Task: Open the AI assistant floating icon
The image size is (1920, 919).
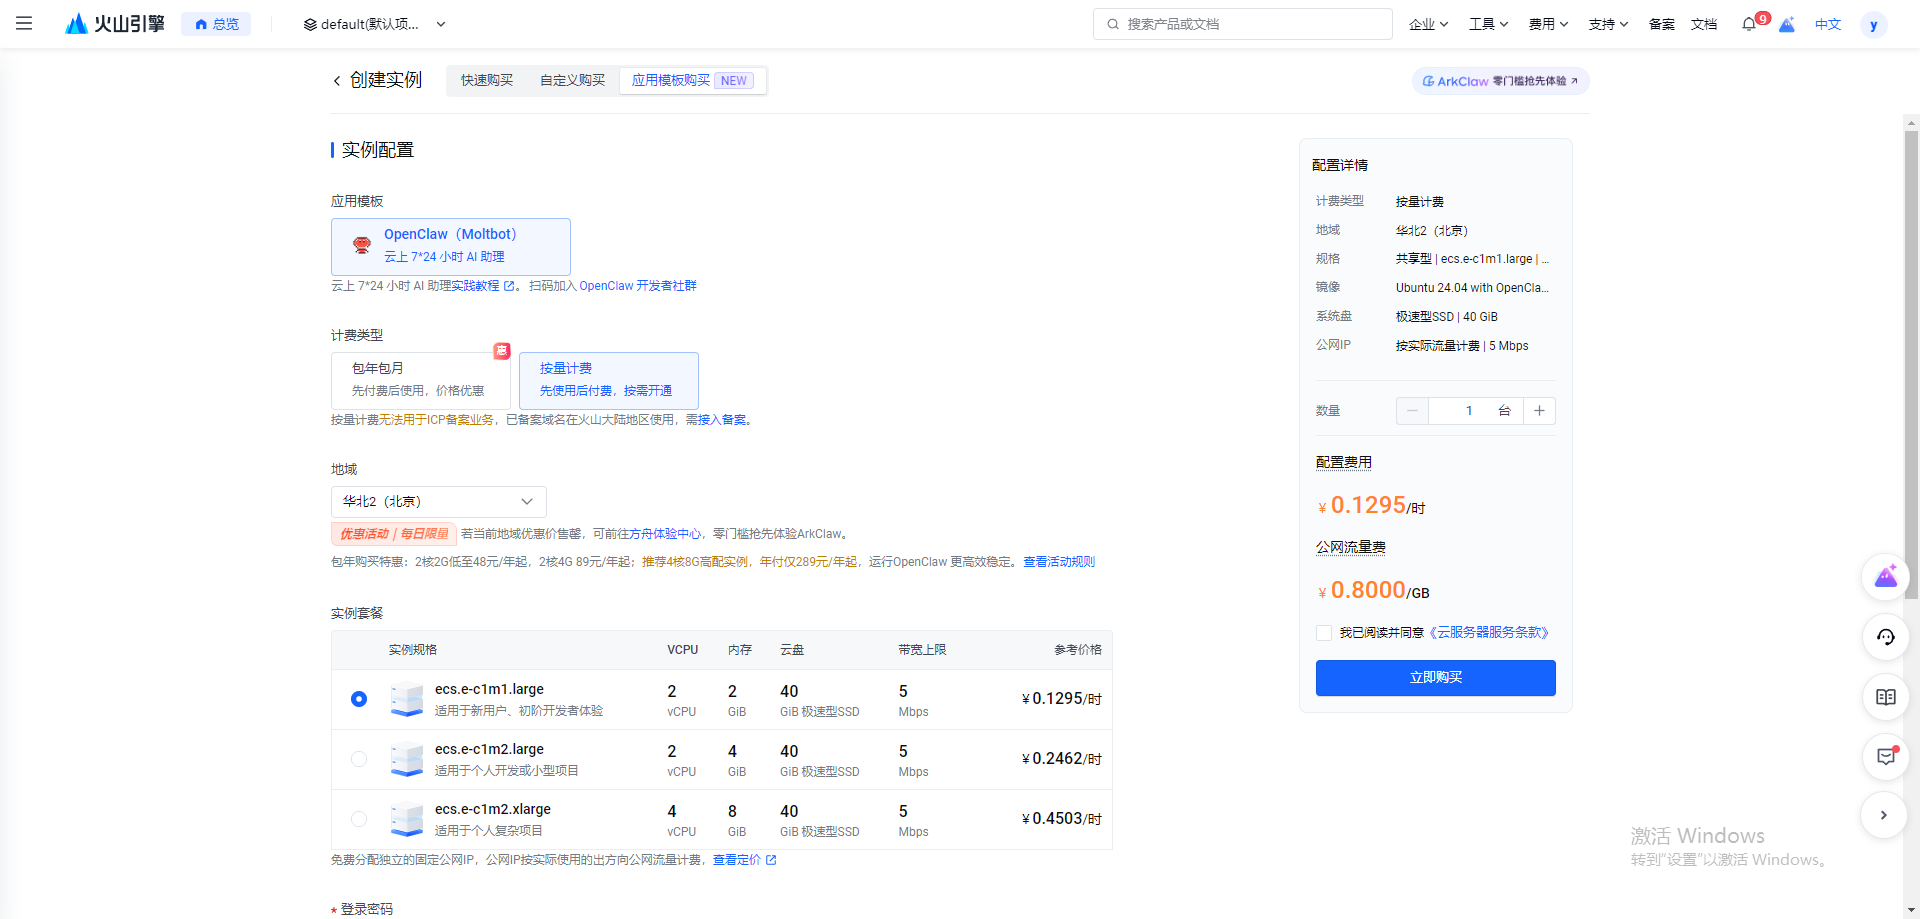Action: (x=1885, y=577)
